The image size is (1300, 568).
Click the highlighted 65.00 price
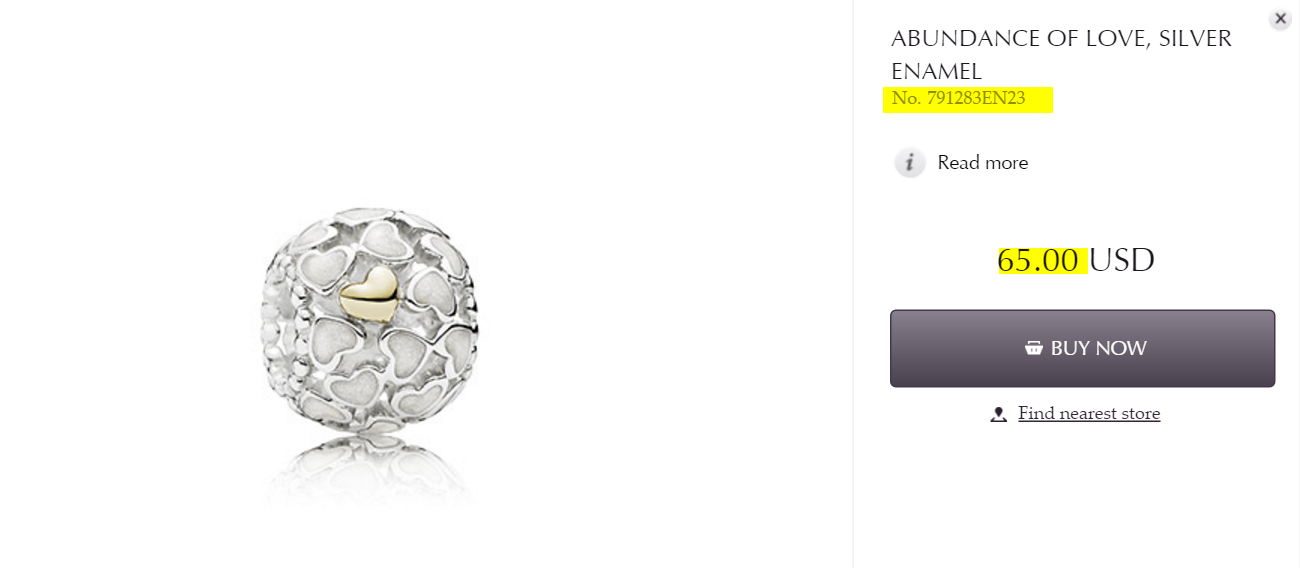pos(1038,260)
